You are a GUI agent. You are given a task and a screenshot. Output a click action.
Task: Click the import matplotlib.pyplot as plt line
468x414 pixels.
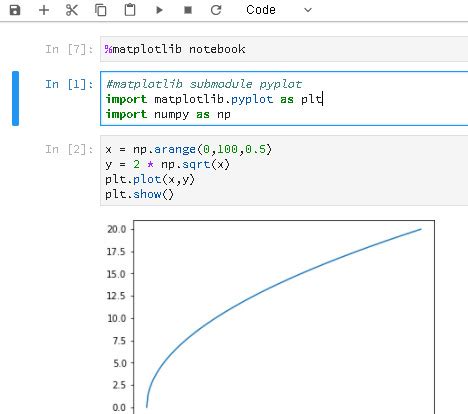point(214,99)
